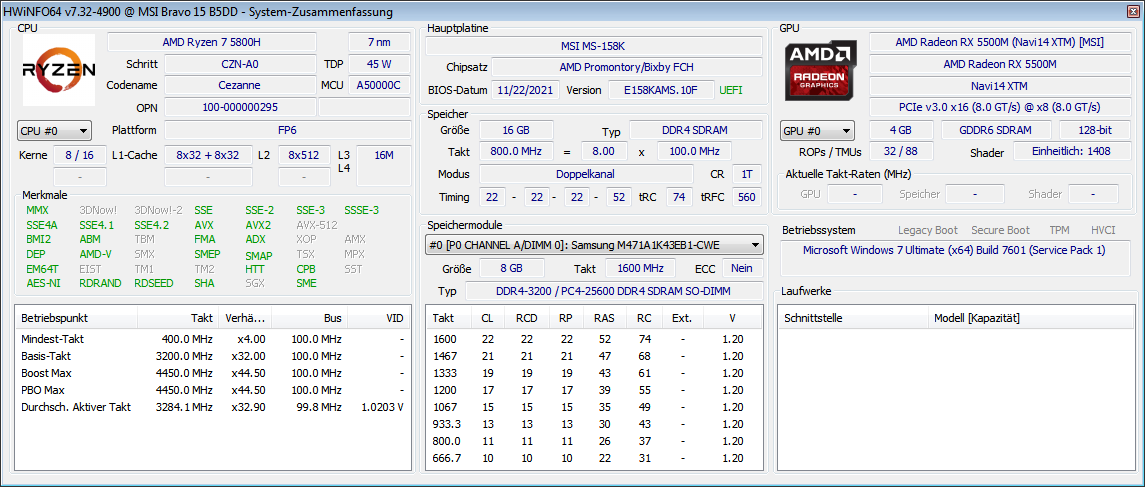The image size is (1145, 487).
Task: Click the Radeon RX 5500M (Navi14 XTM) [MSI] field
Action: click(x=999, y=42)
